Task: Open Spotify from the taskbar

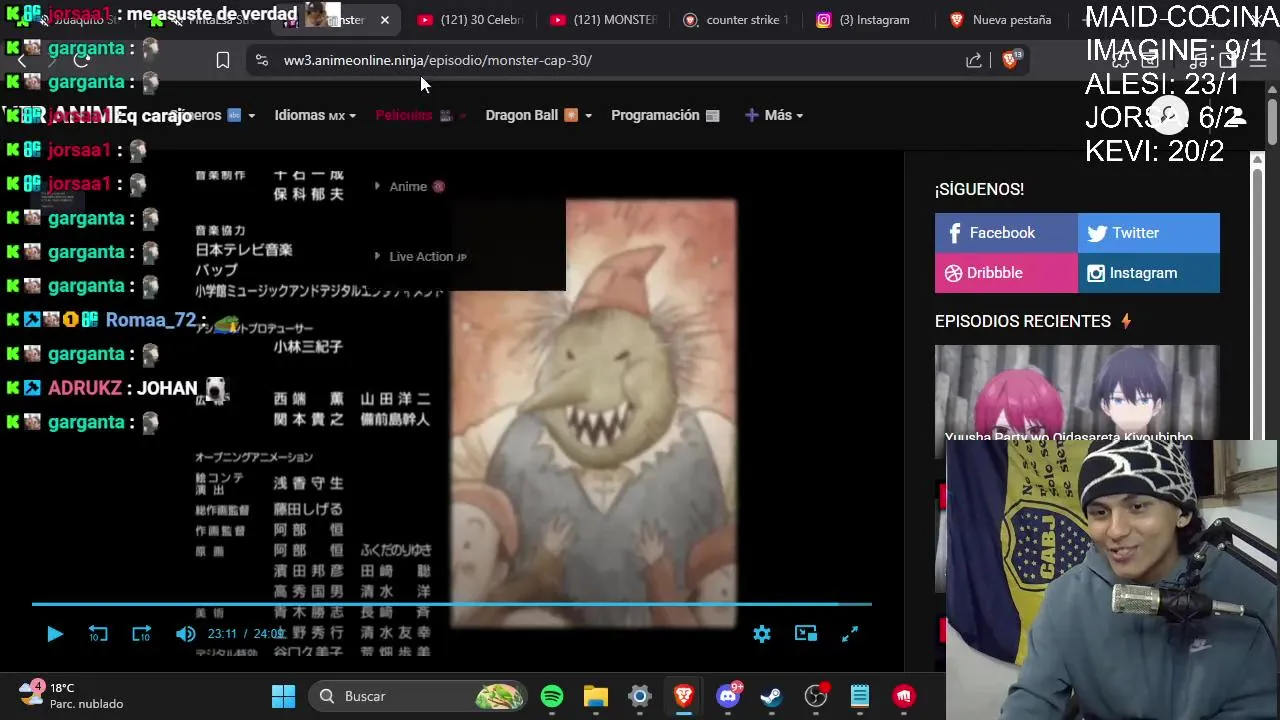Action: point(552,696)
